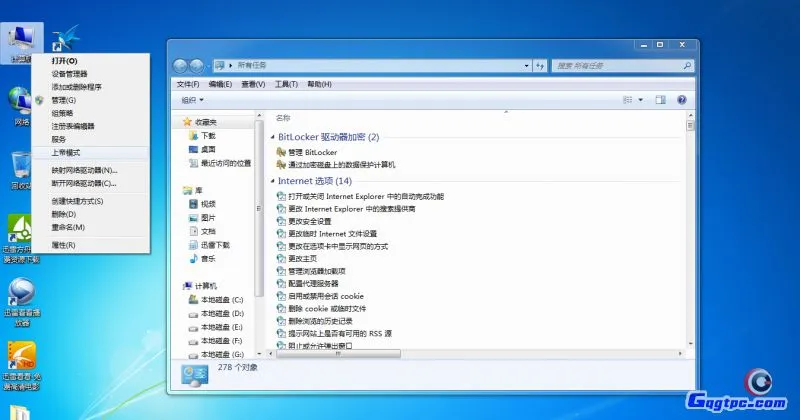Click the 名称 column header
Image resolution: width=800 pixels, height=420 pixels.
click(x=283, y=118)
